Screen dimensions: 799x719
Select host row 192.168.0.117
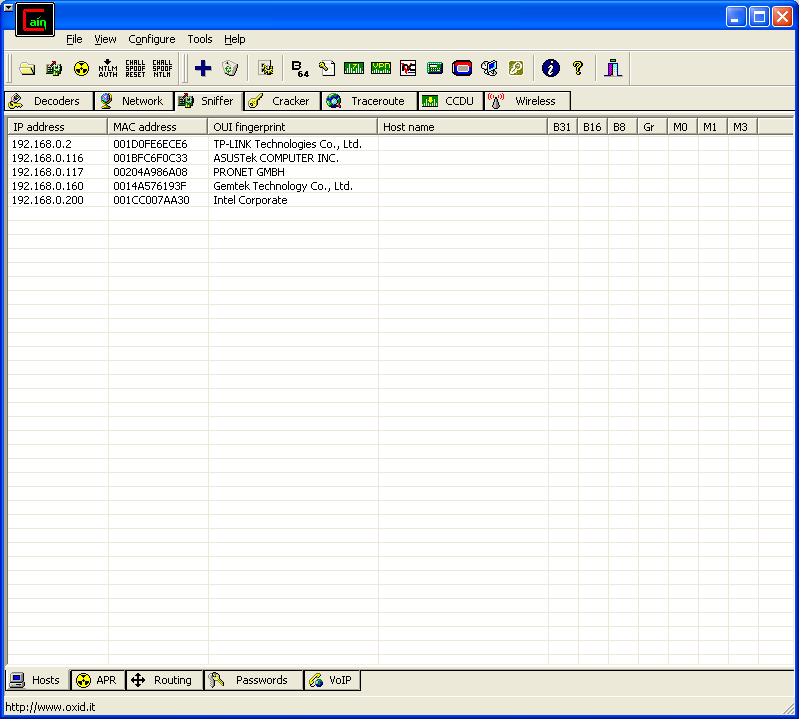[400, 172]
